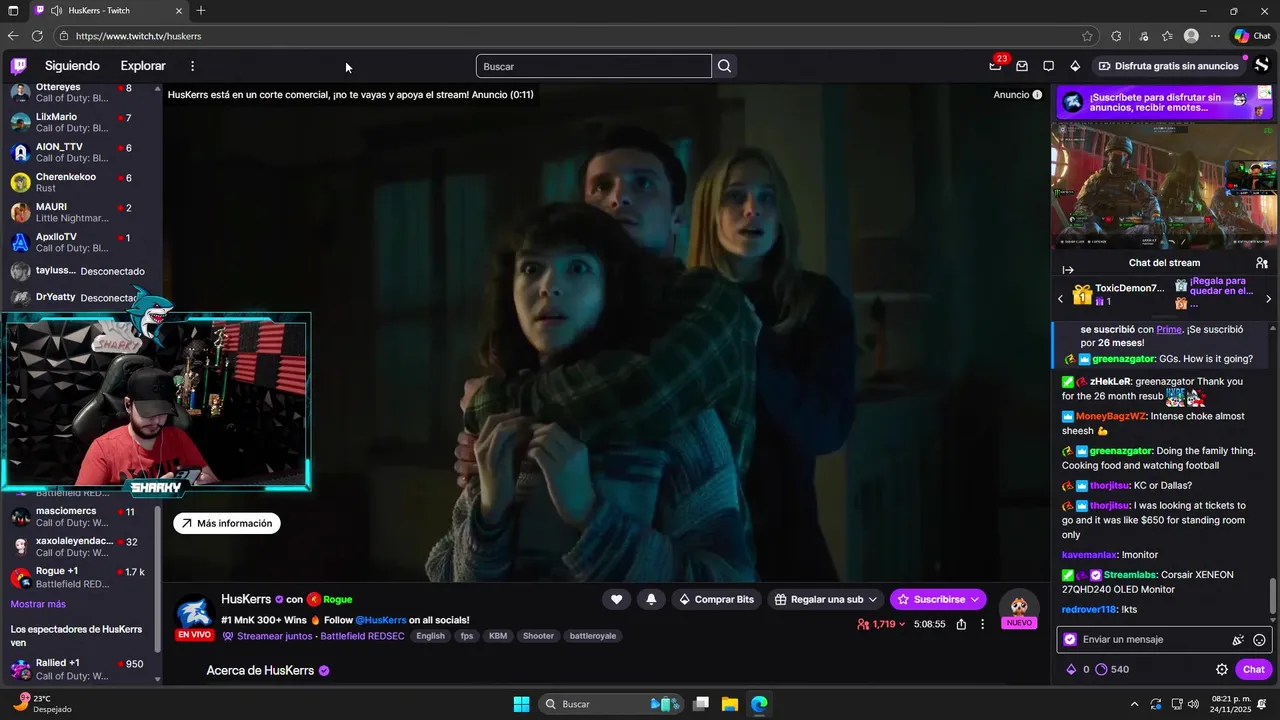The height and width of the screenshot is (720, 1280).
Task: Click the chat scrollbar thumb
Action: [1272, 597]
